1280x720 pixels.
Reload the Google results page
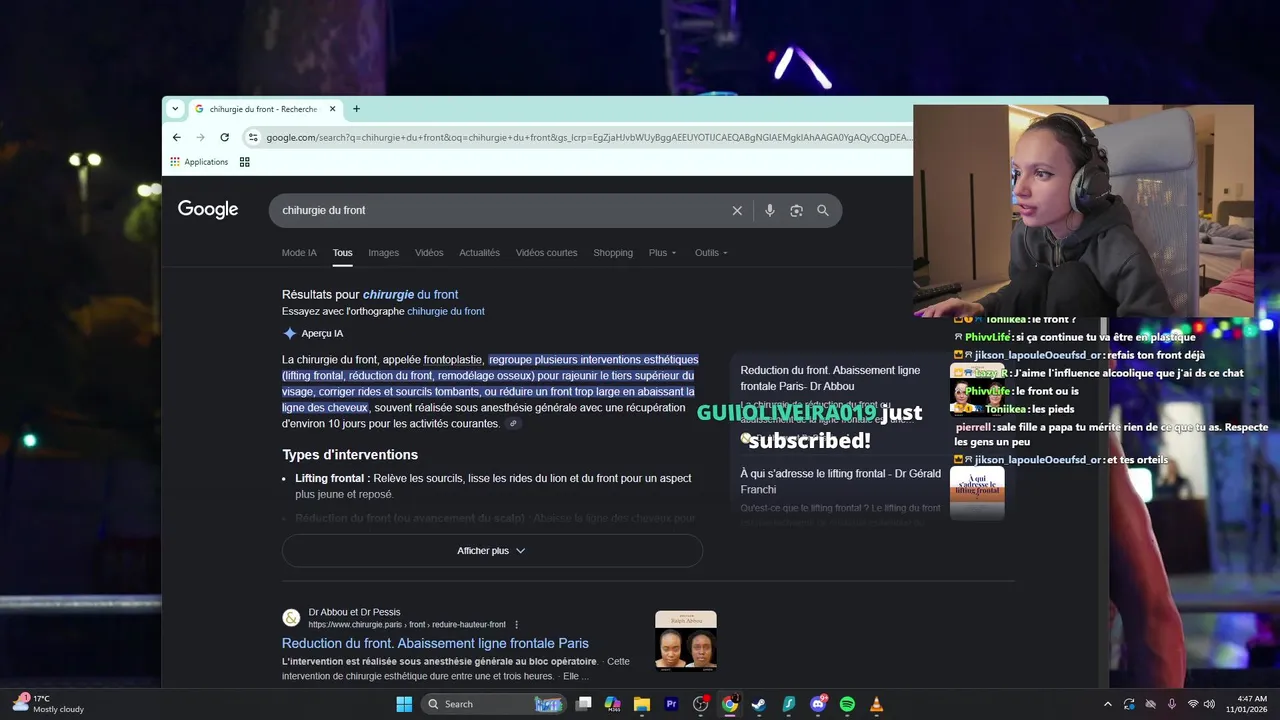224,137
